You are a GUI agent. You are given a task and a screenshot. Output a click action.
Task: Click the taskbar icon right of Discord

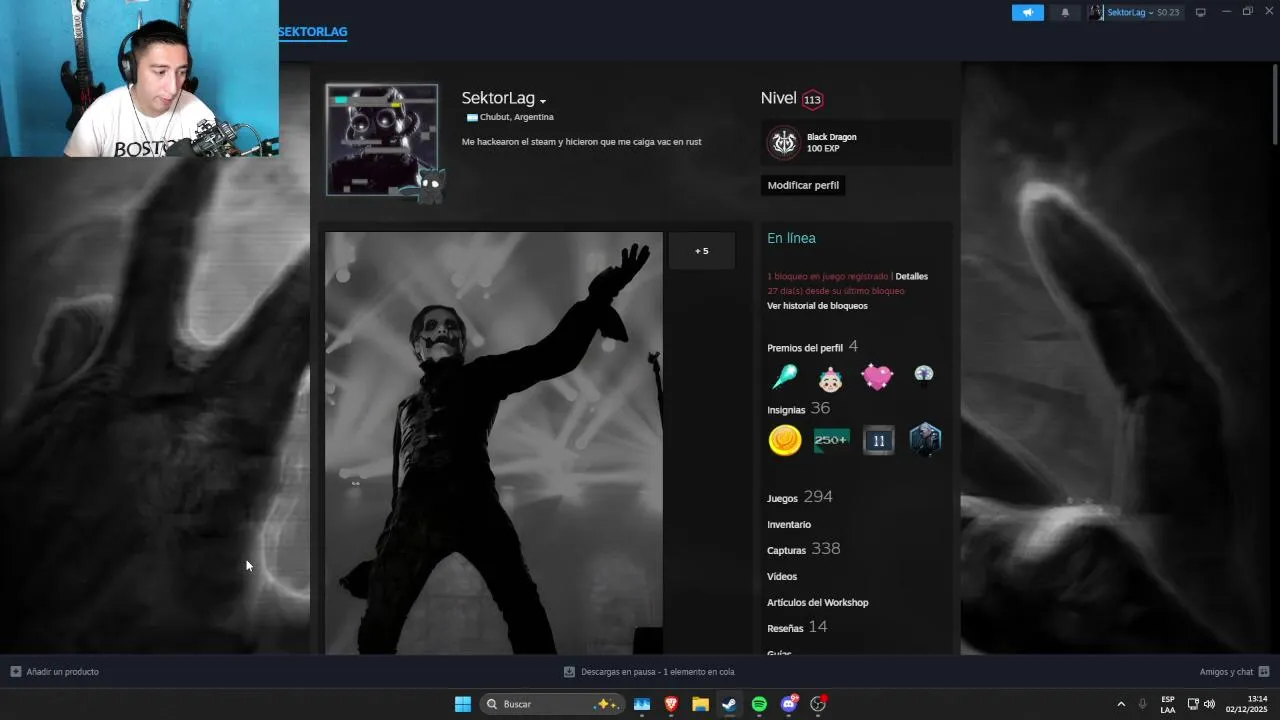(x=818, y=704)
